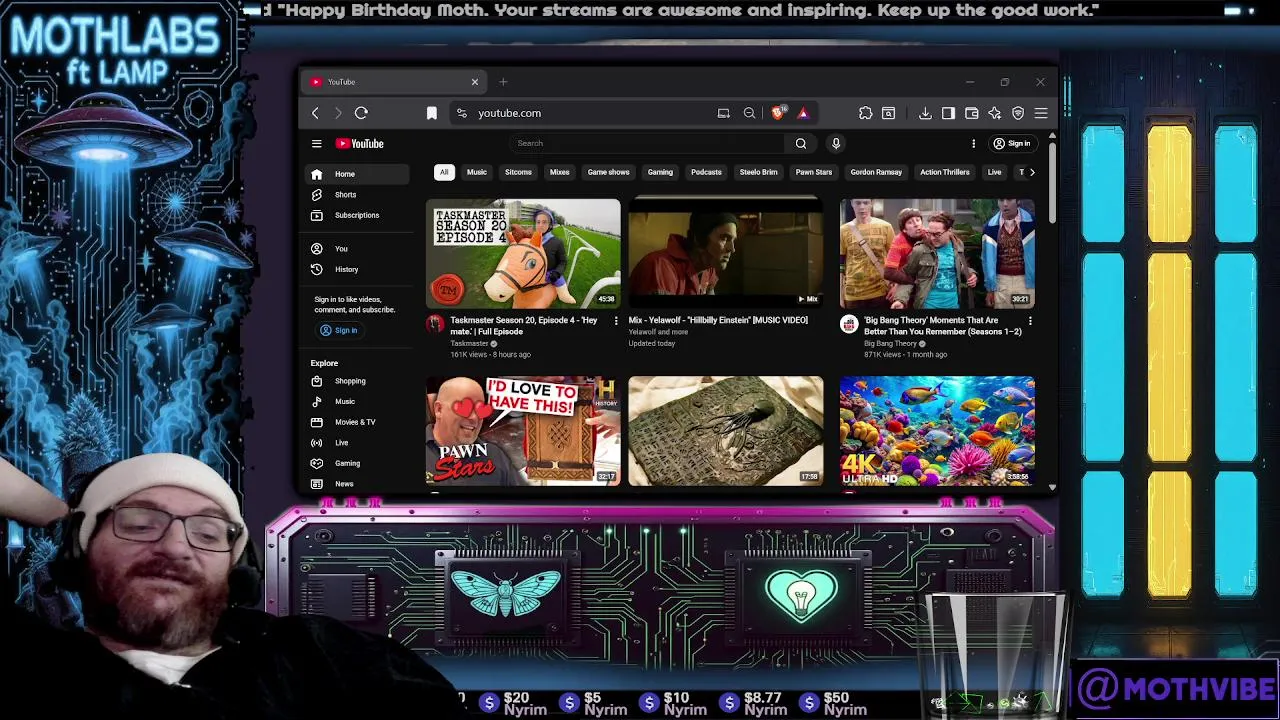Open the Big Bang Theory channel link
This screenshot has height=720, width=1280.
[x=890, y=344]
